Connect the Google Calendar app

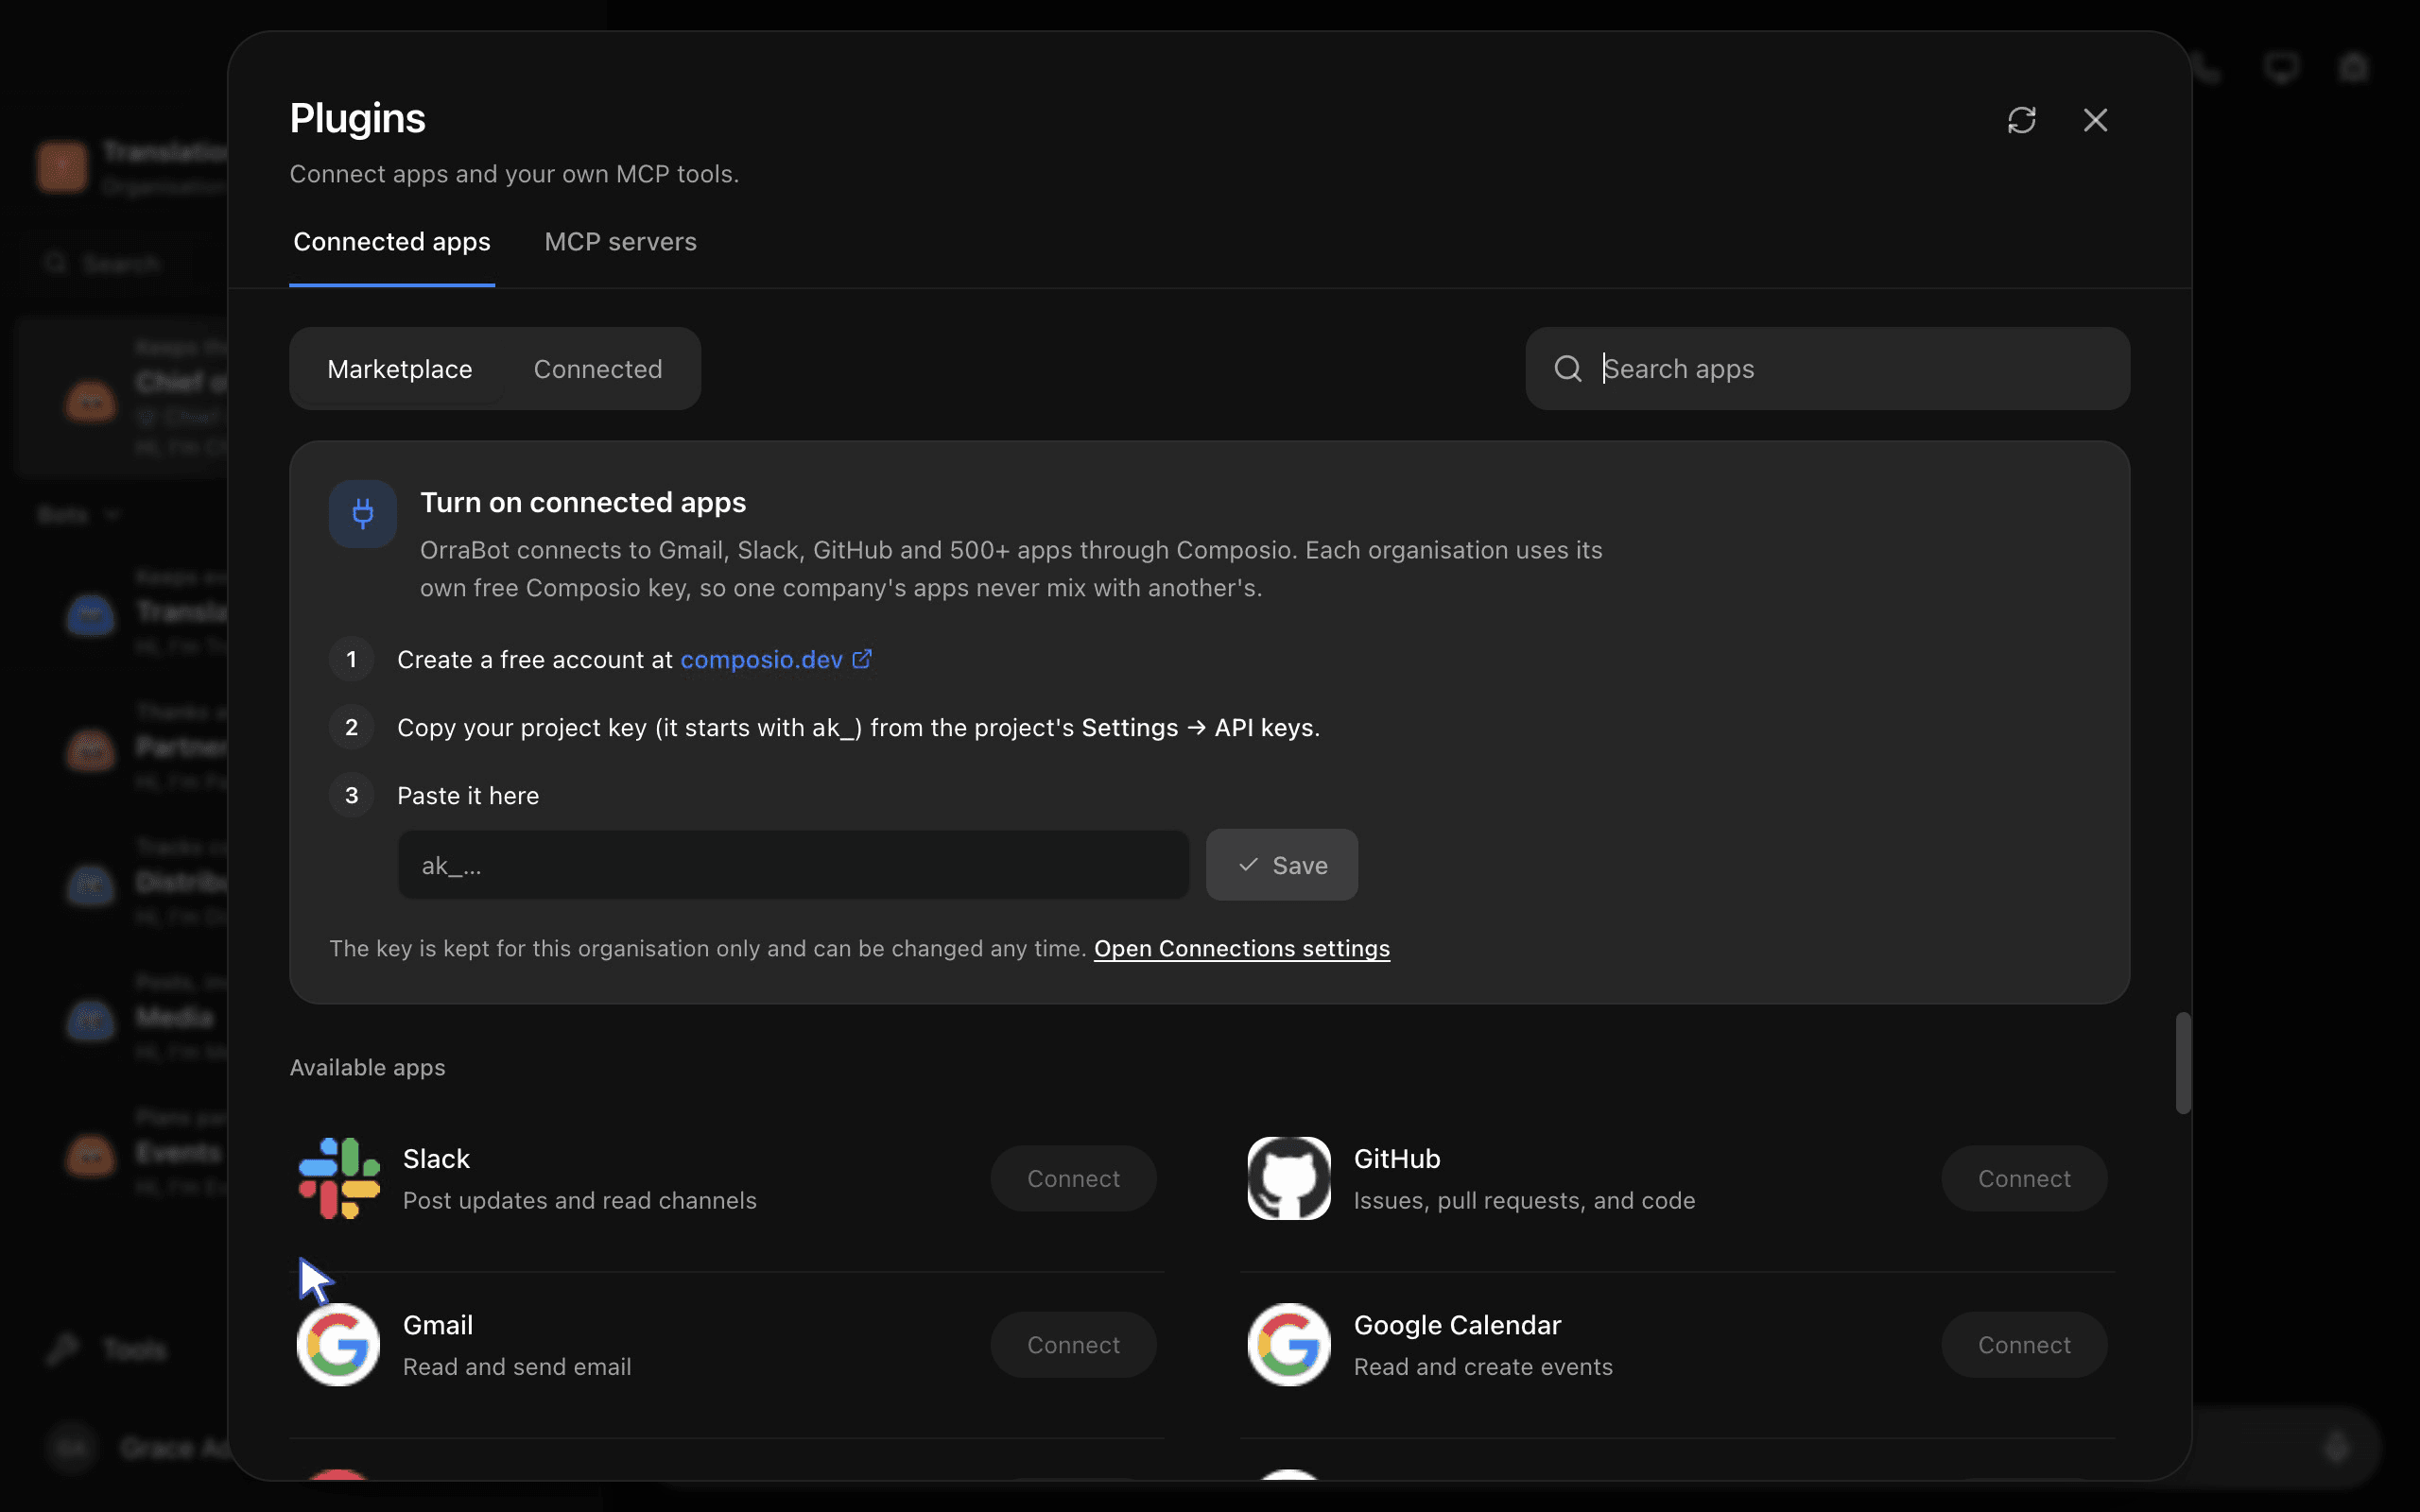point(2024,1345)
